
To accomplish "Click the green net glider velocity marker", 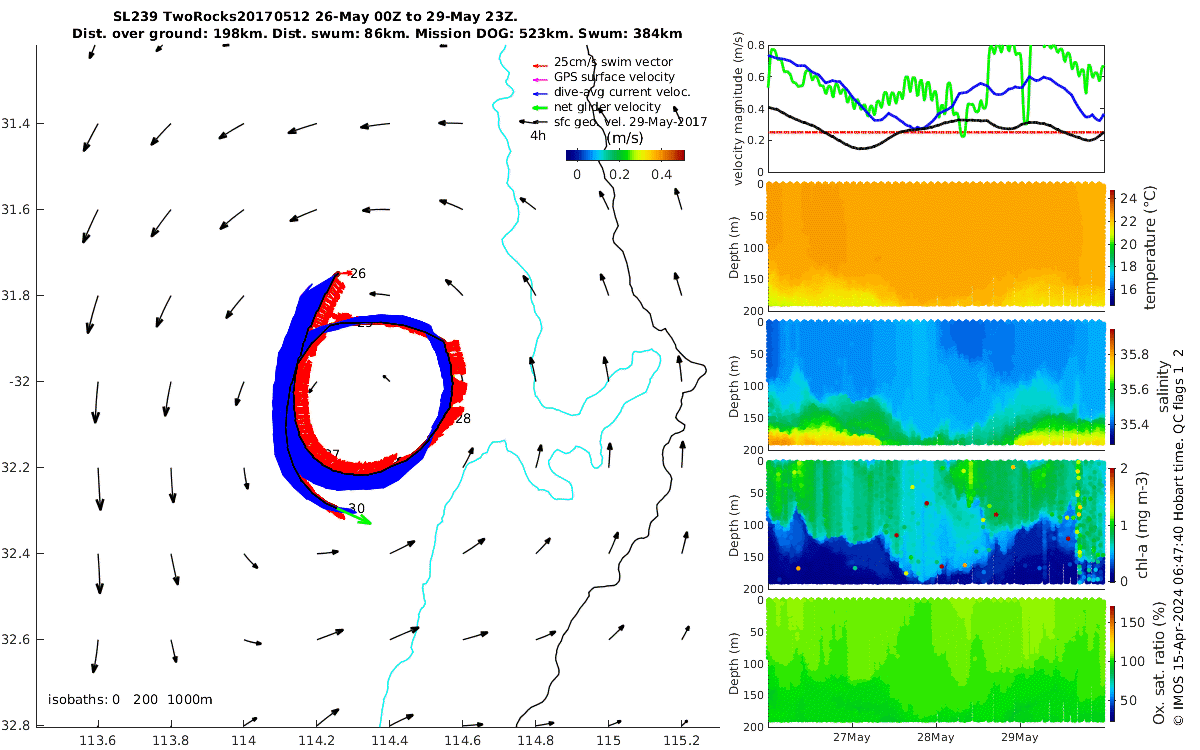I will click(x=540, y=107).
